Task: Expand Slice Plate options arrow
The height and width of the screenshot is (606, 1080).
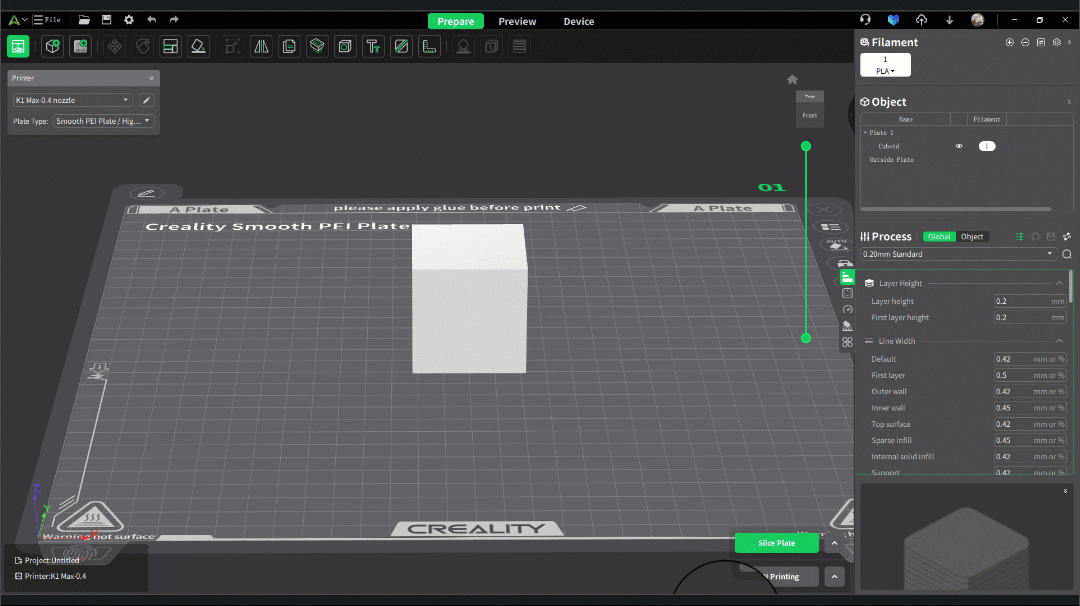Action: 834,543
